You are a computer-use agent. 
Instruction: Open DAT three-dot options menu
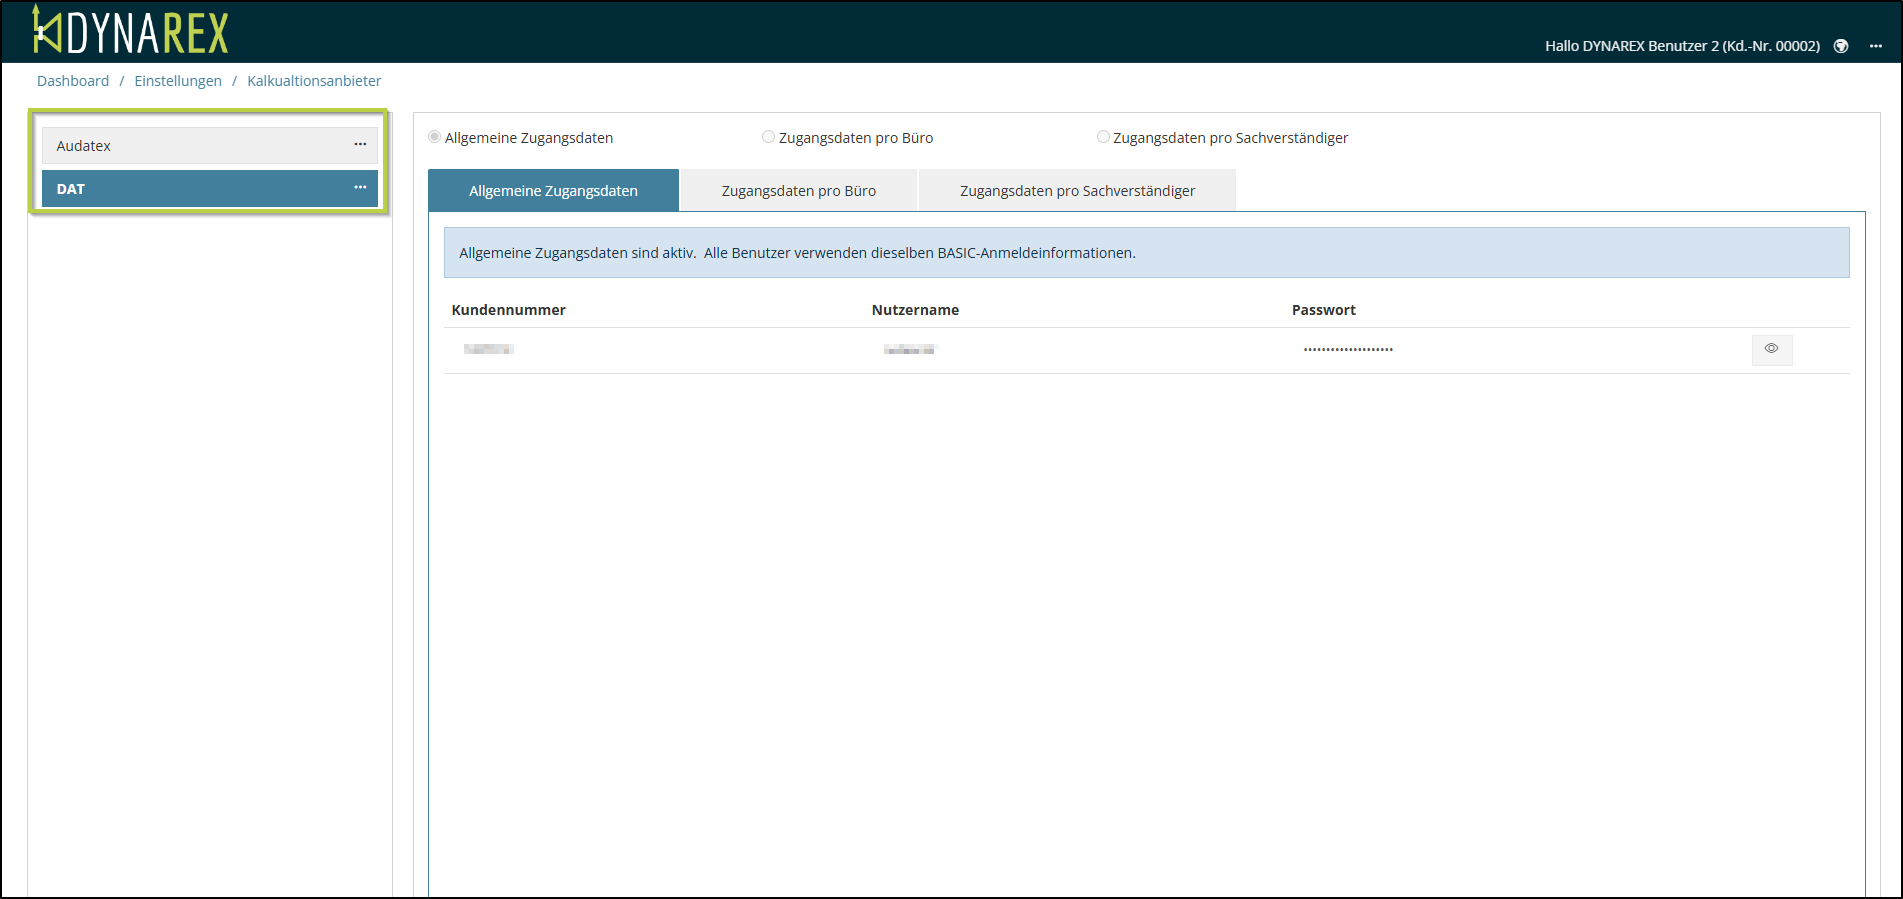(360, 188)
